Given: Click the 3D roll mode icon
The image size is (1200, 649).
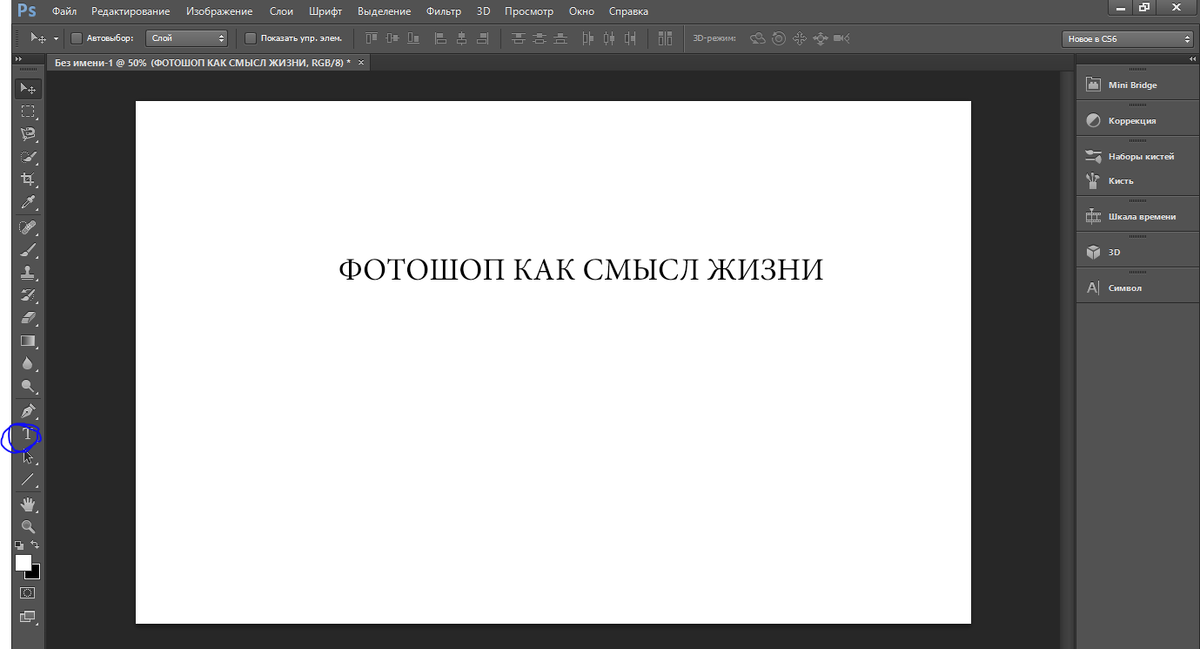Looking at the screenshot, I should (x=778, y=38).
